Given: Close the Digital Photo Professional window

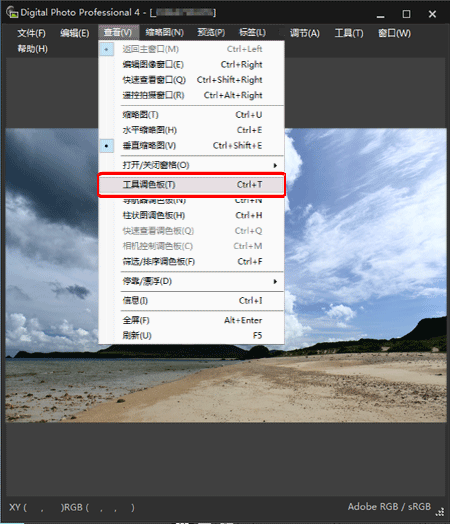Looking at the screenshot, I should (432, 14).
